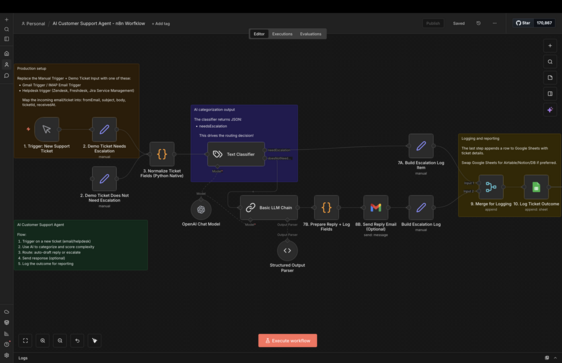Open the chat bubble icon in left sidebar
The height and width of the screenshot is (363, 562).
point(6,76)
